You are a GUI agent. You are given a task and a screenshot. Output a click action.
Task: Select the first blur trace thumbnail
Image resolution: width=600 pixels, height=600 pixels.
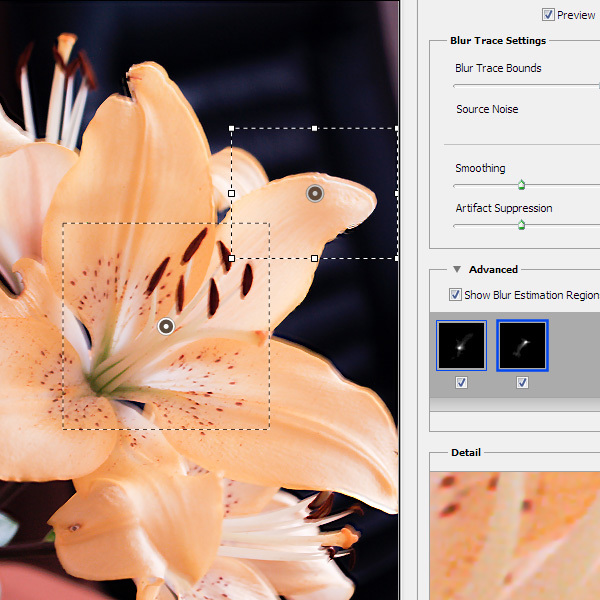(461, 346)
